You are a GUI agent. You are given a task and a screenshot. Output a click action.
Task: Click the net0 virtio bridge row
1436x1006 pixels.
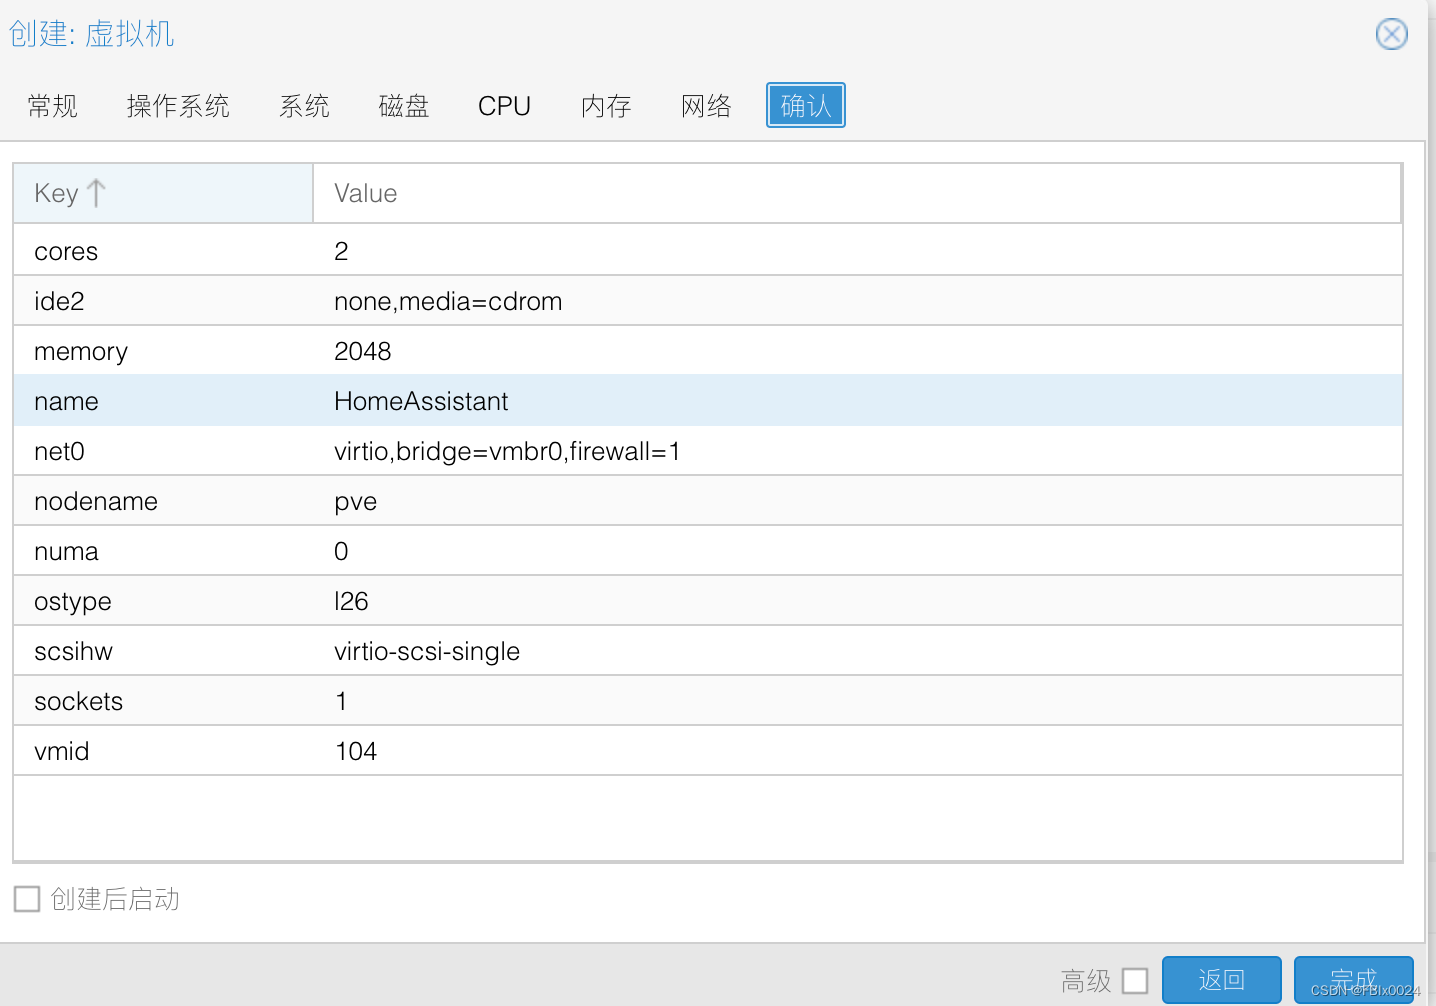[707, 451]
